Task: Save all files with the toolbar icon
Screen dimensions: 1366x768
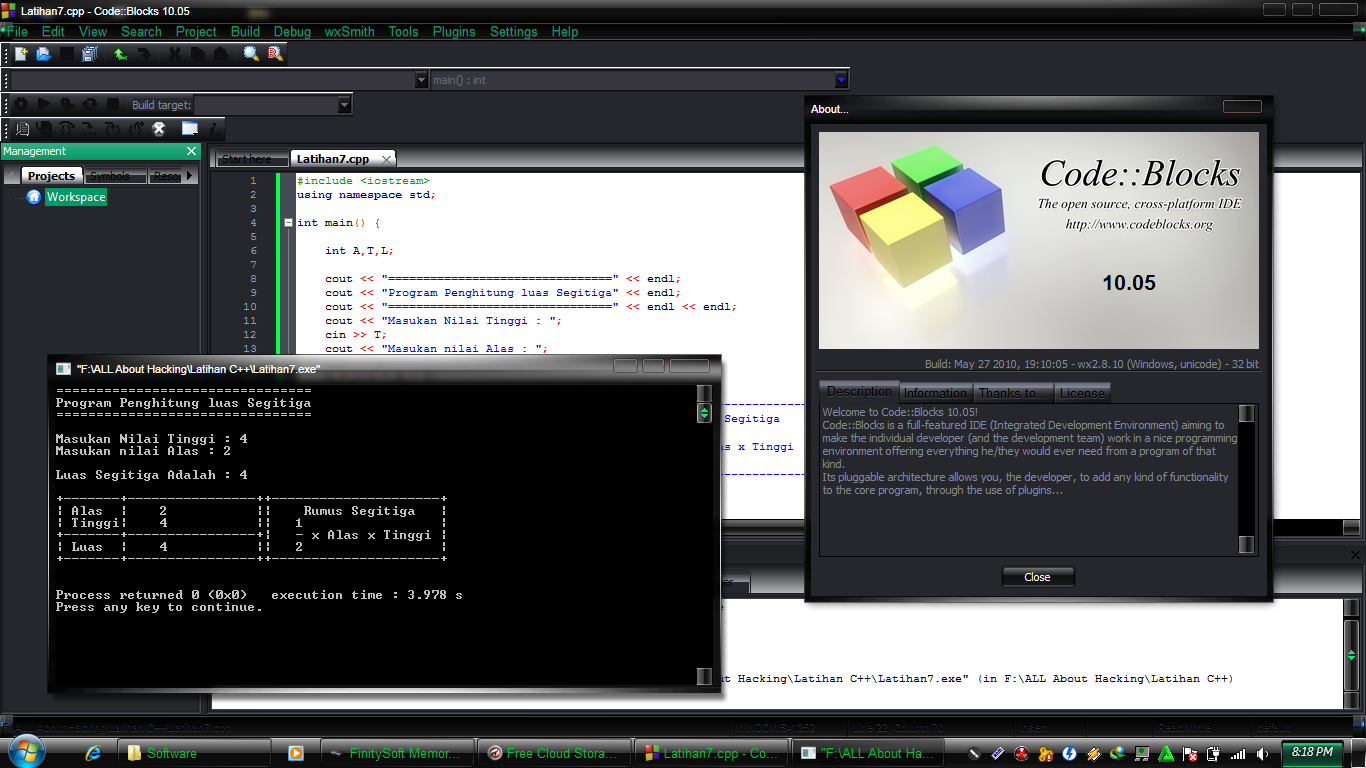Action: tap(88, 53)
